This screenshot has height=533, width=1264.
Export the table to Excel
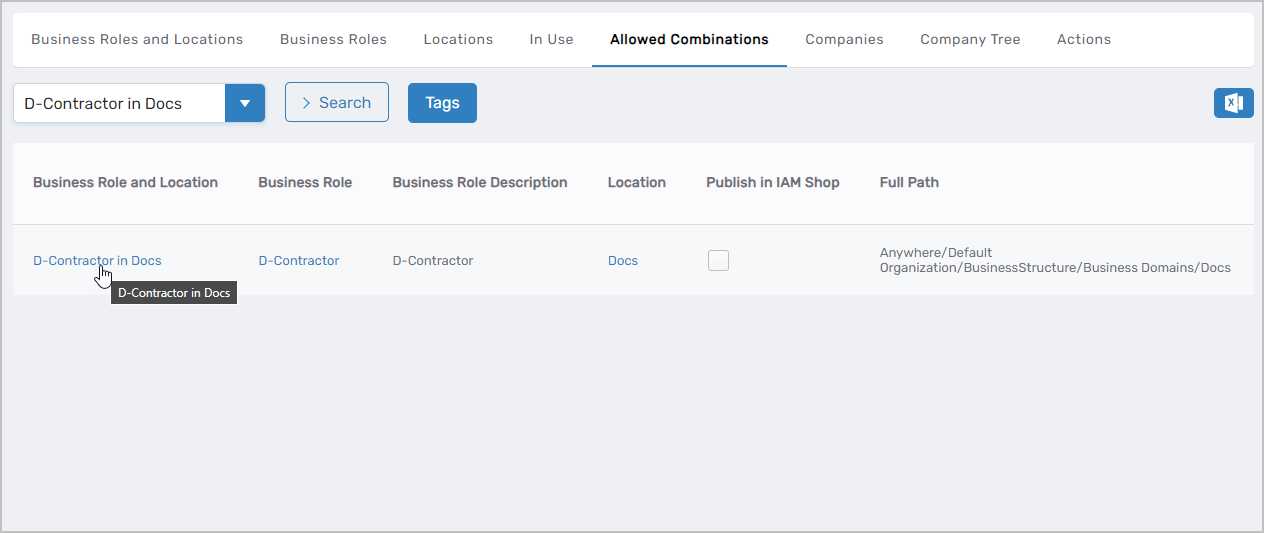(1233, 103)
